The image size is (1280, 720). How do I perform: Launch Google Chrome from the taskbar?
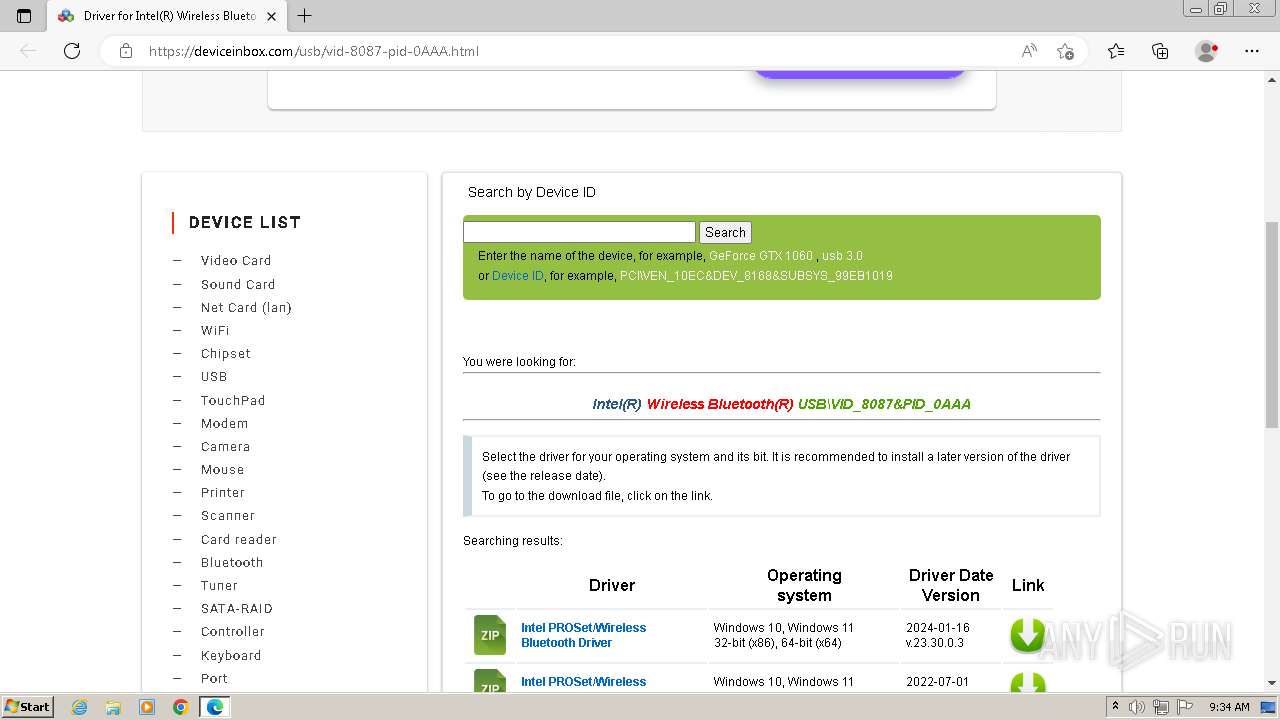click(x=180, y=707)
